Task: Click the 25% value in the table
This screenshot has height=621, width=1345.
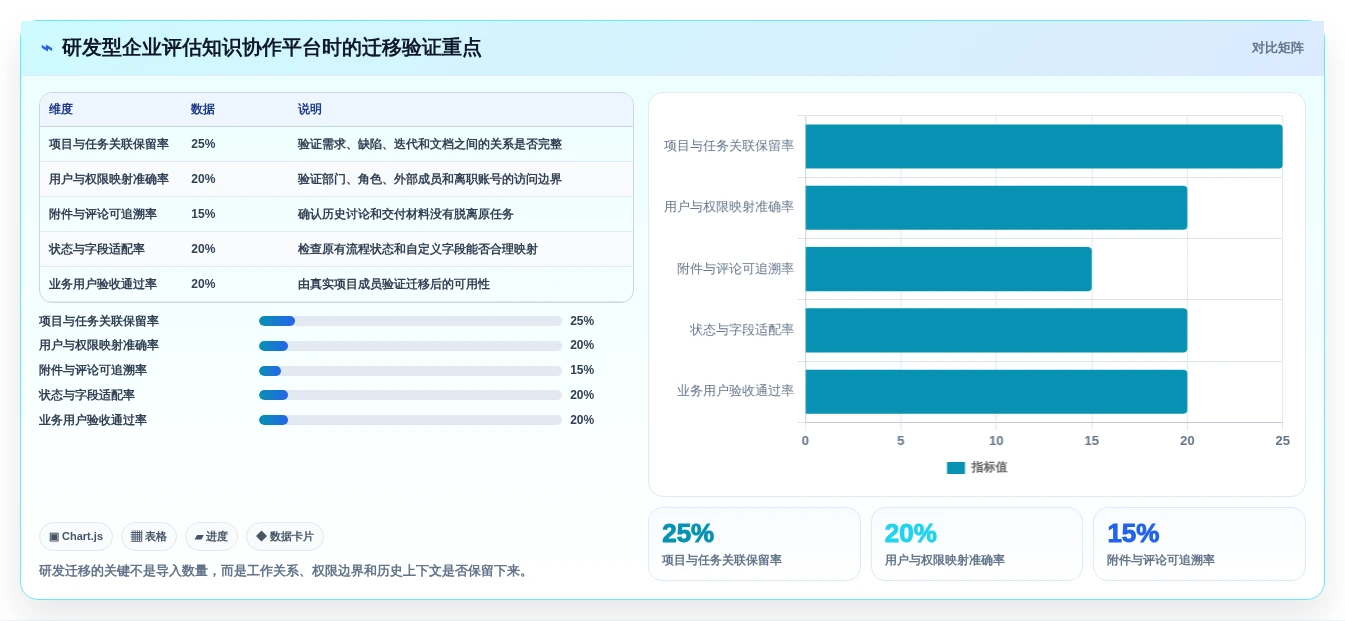Action: [203, 144]
